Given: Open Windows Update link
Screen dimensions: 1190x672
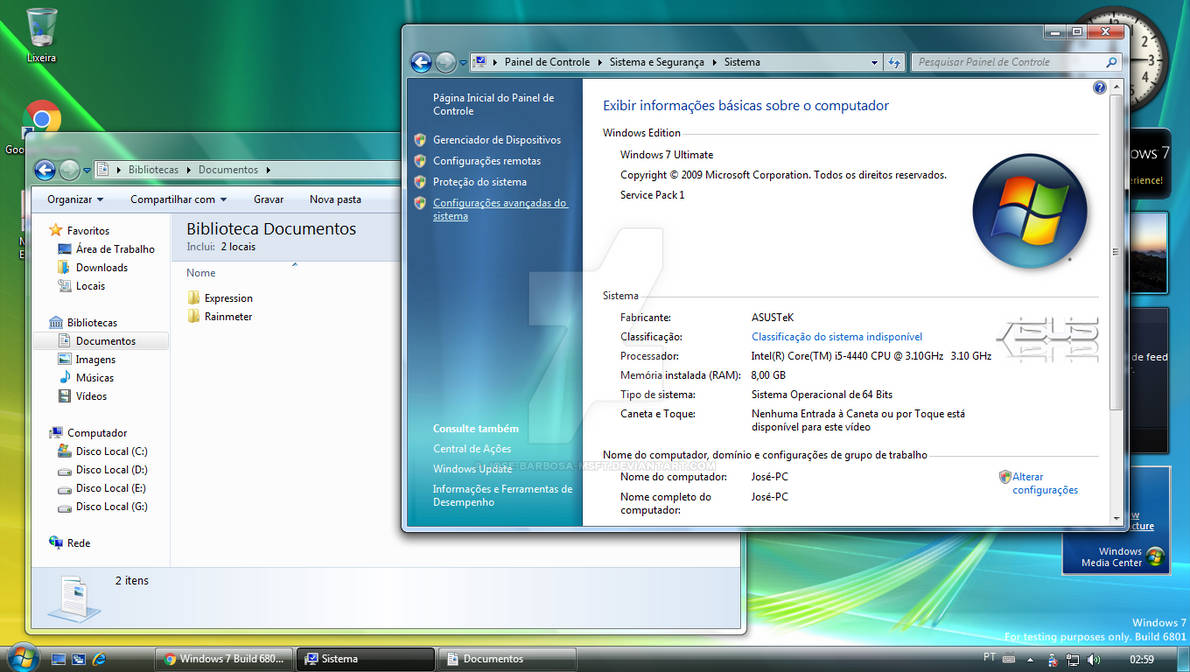Looking at the screenshot, I should click(x=472, y=469).
